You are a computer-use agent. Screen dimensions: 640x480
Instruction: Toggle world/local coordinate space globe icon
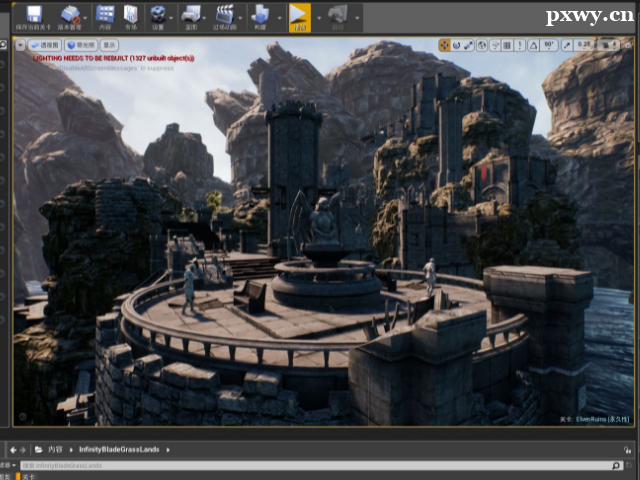point(482,45)
